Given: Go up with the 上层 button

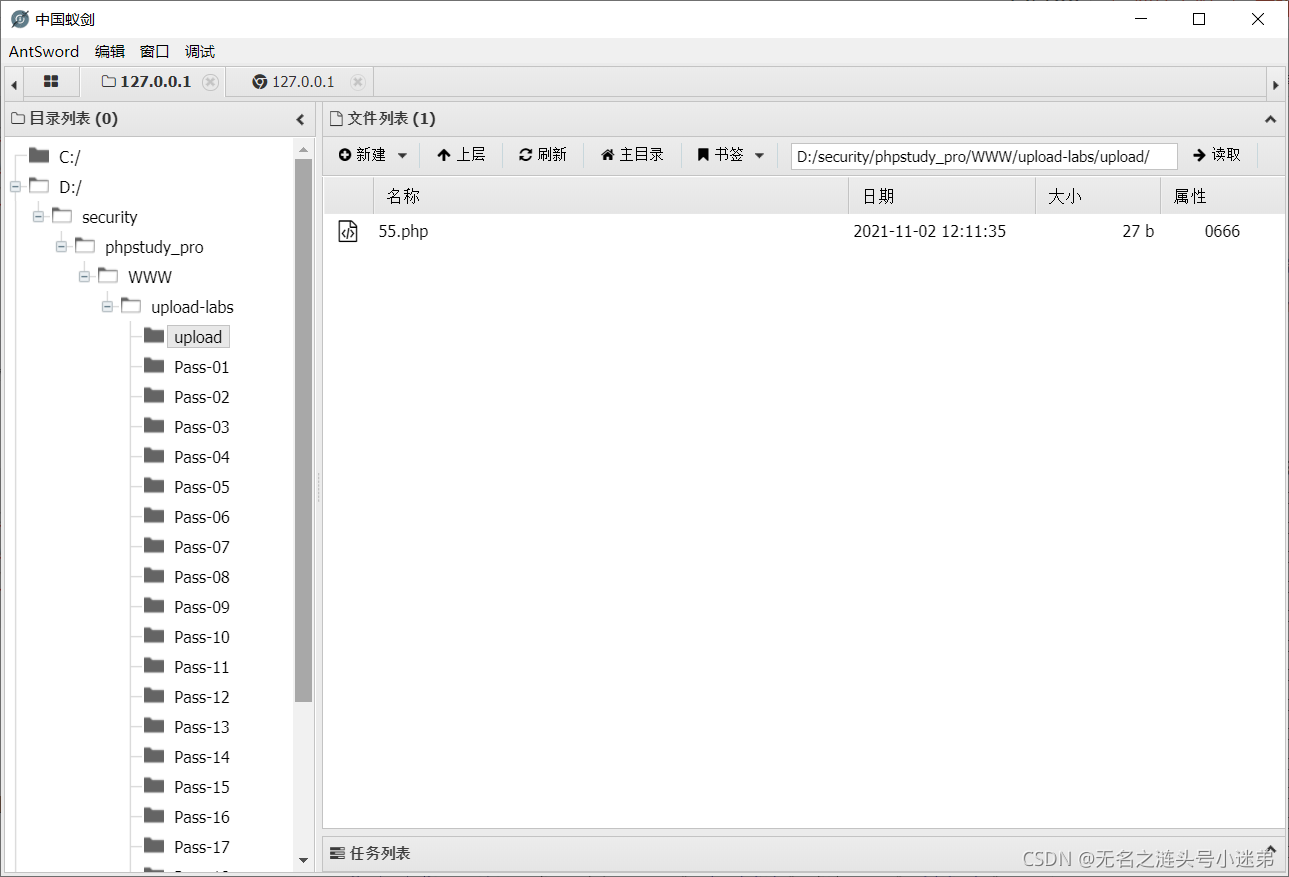Looking at the screenshot, I should (x=461, y=155).
